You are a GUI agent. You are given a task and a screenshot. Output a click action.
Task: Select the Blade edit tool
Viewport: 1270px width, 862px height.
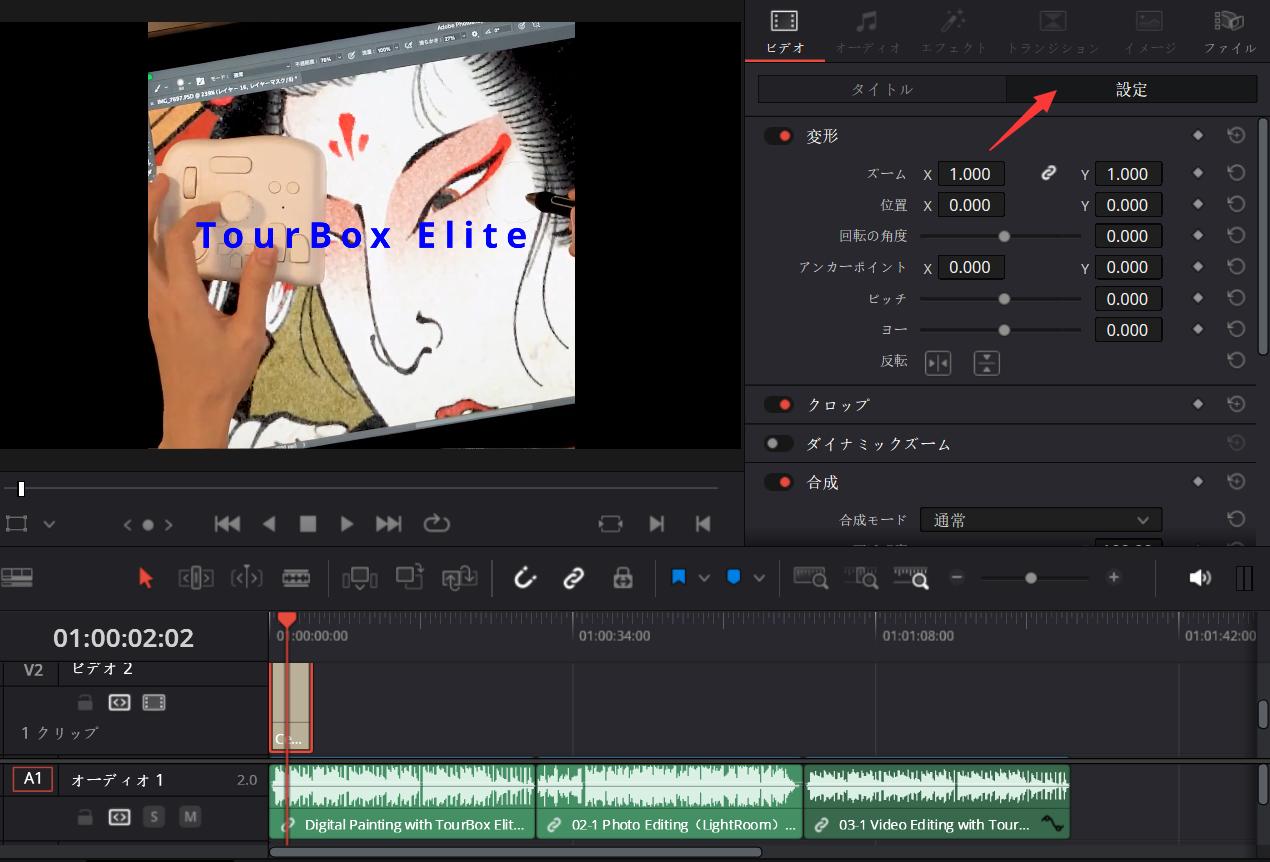click(x=296, y=578)
